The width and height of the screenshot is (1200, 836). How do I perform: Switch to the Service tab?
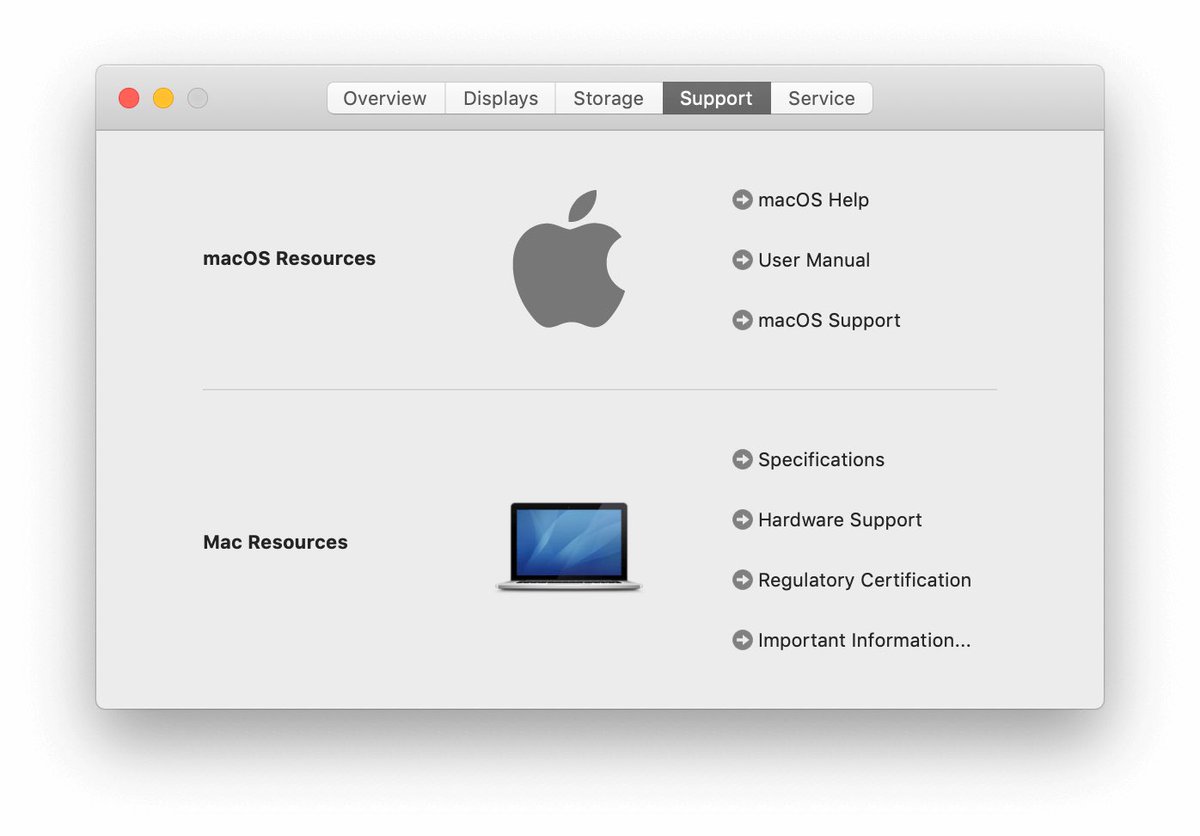click(821, 98)
